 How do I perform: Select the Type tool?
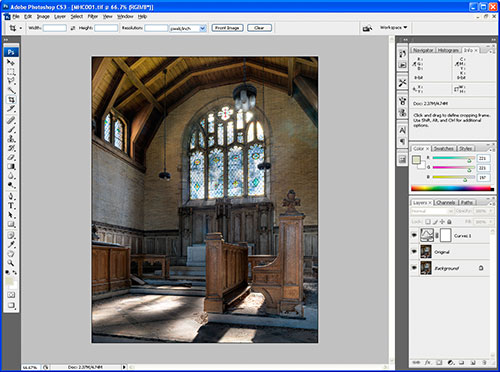(11, 206)
